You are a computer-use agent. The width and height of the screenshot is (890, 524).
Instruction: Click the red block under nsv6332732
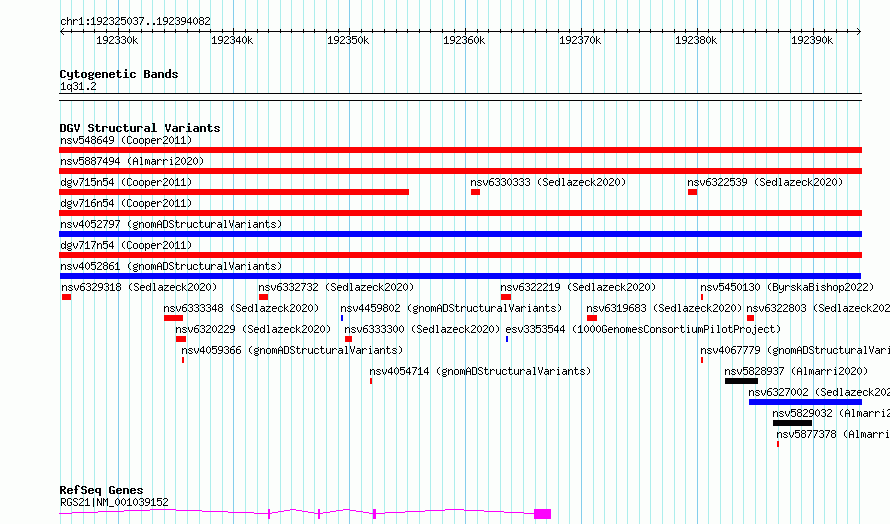(x=263, y=297)
